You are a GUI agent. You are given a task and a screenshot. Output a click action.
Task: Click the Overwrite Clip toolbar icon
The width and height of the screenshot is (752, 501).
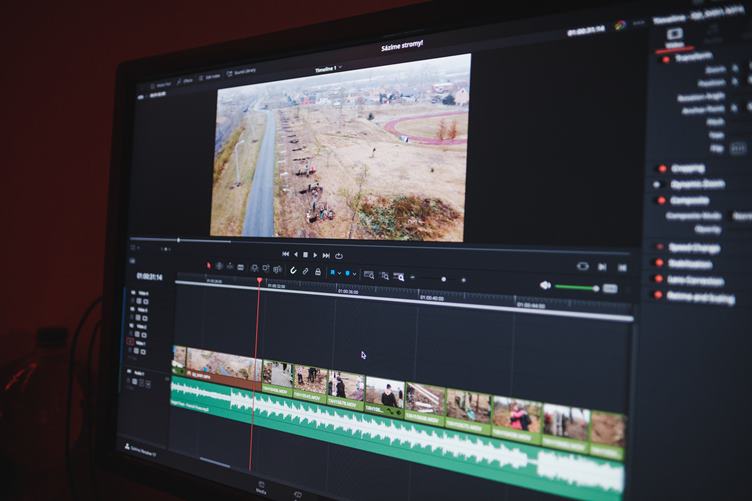point(266,268)
